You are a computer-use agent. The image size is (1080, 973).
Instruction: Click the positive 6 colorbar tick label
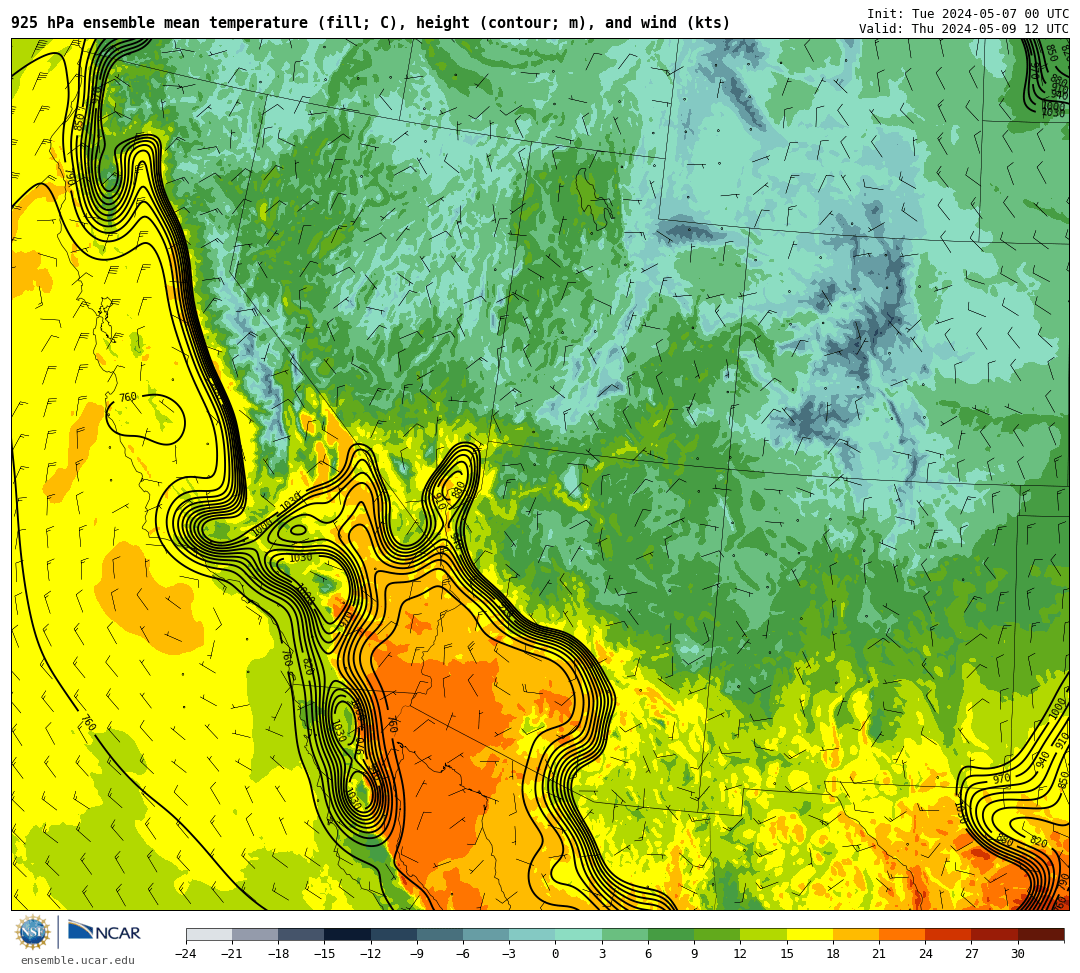point(648,954)
